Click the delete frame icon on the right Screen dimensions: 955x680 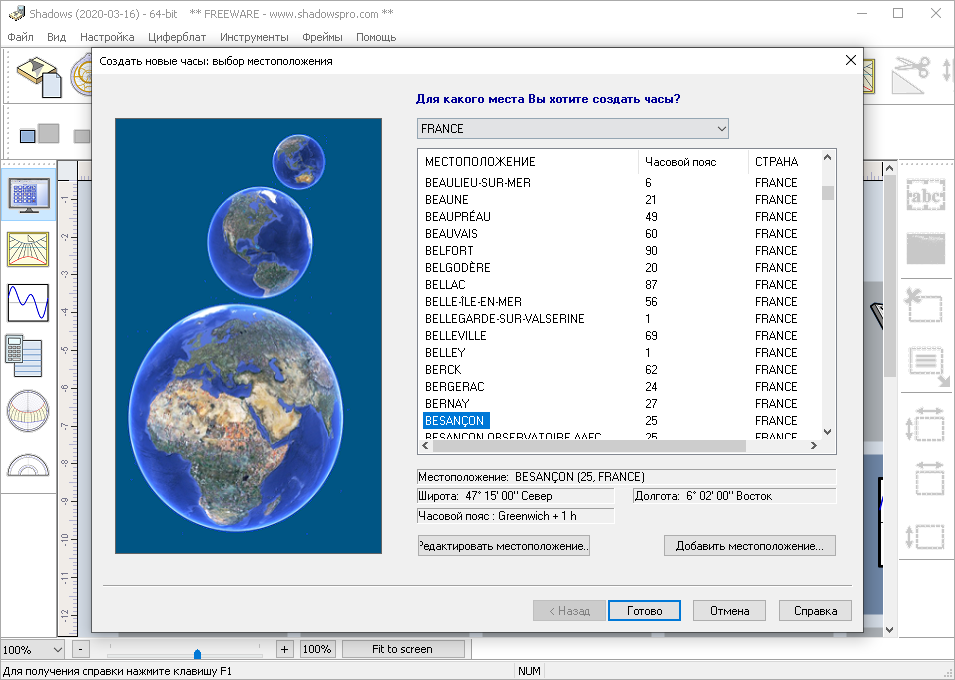[924, 305]
